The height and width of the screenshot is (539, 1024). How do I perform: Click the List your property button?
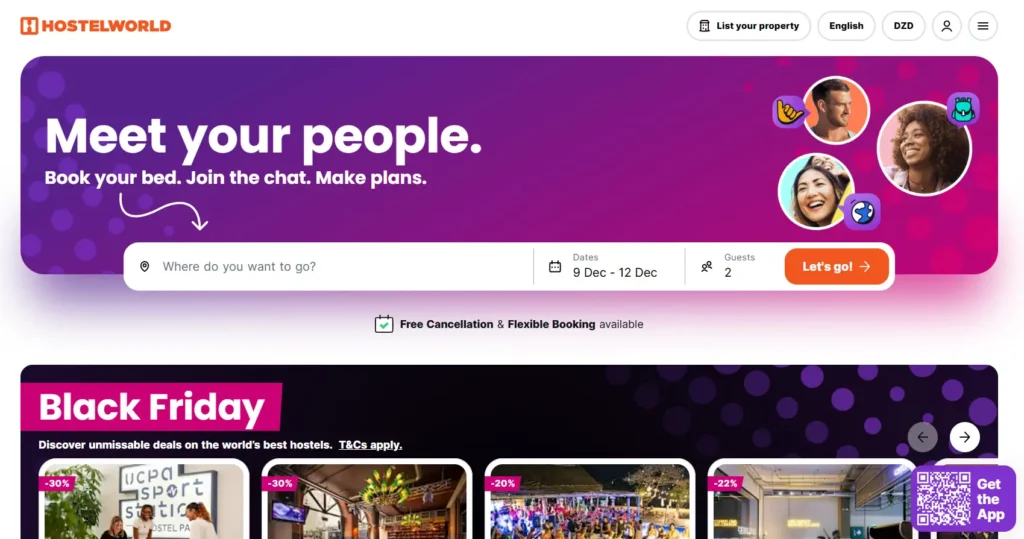[x=748, y=26]
